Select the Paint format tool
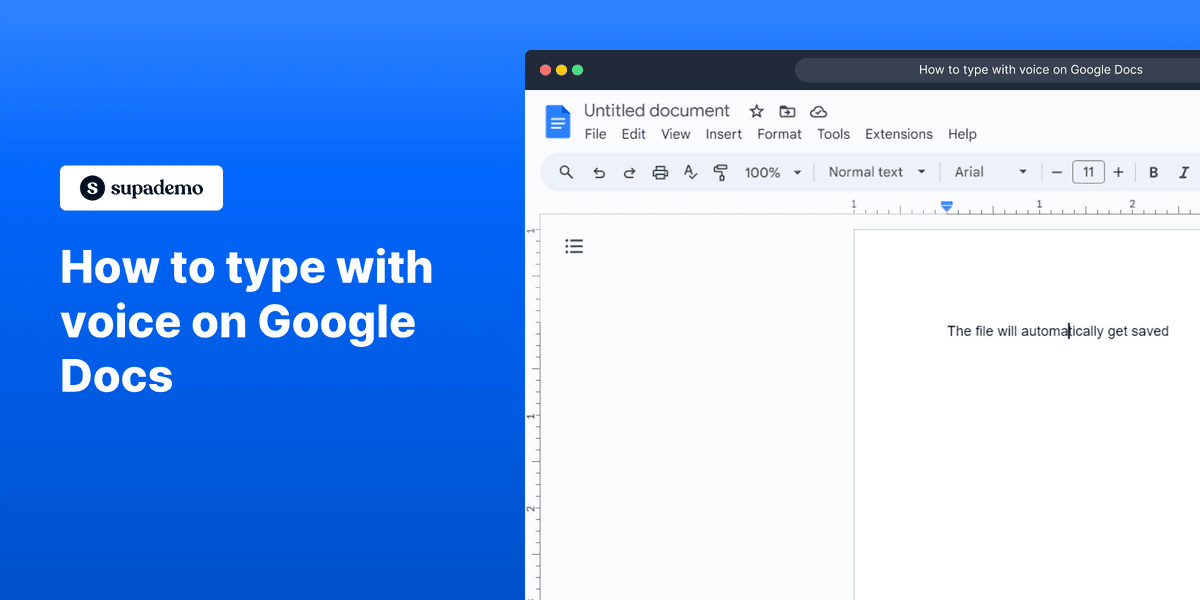 pos(721,172)
